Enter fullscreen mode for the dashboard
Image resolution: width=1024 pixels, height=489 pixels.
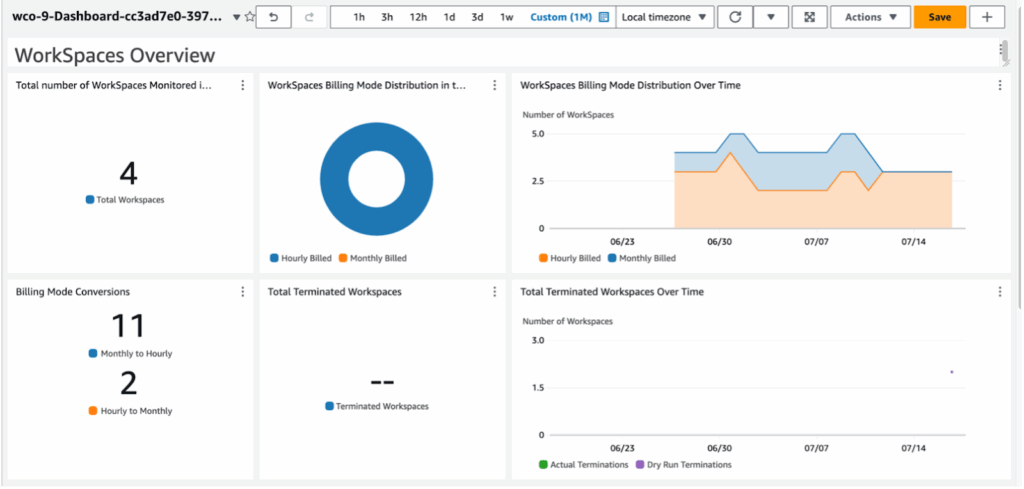point(808,17)
